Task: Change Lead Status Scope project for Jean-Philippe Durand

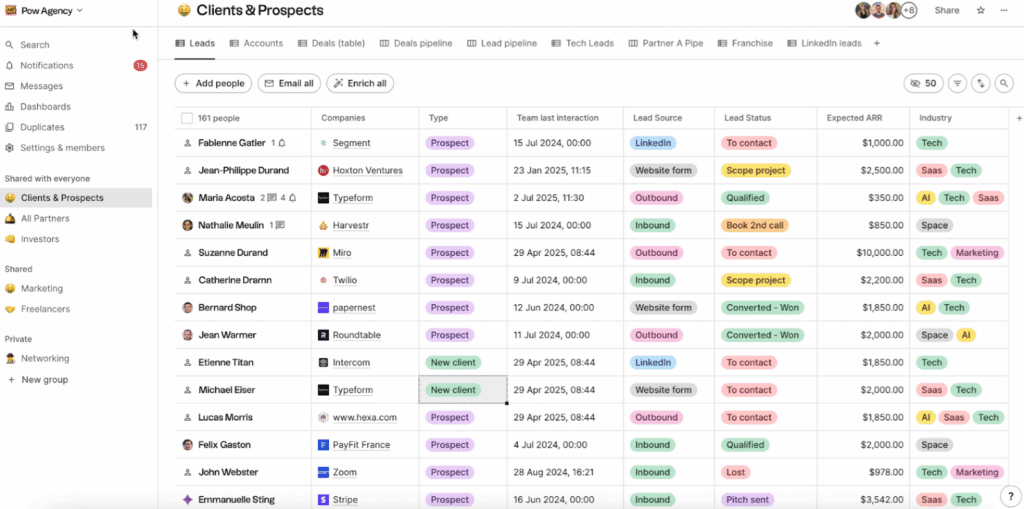Action: click(756, 171)
